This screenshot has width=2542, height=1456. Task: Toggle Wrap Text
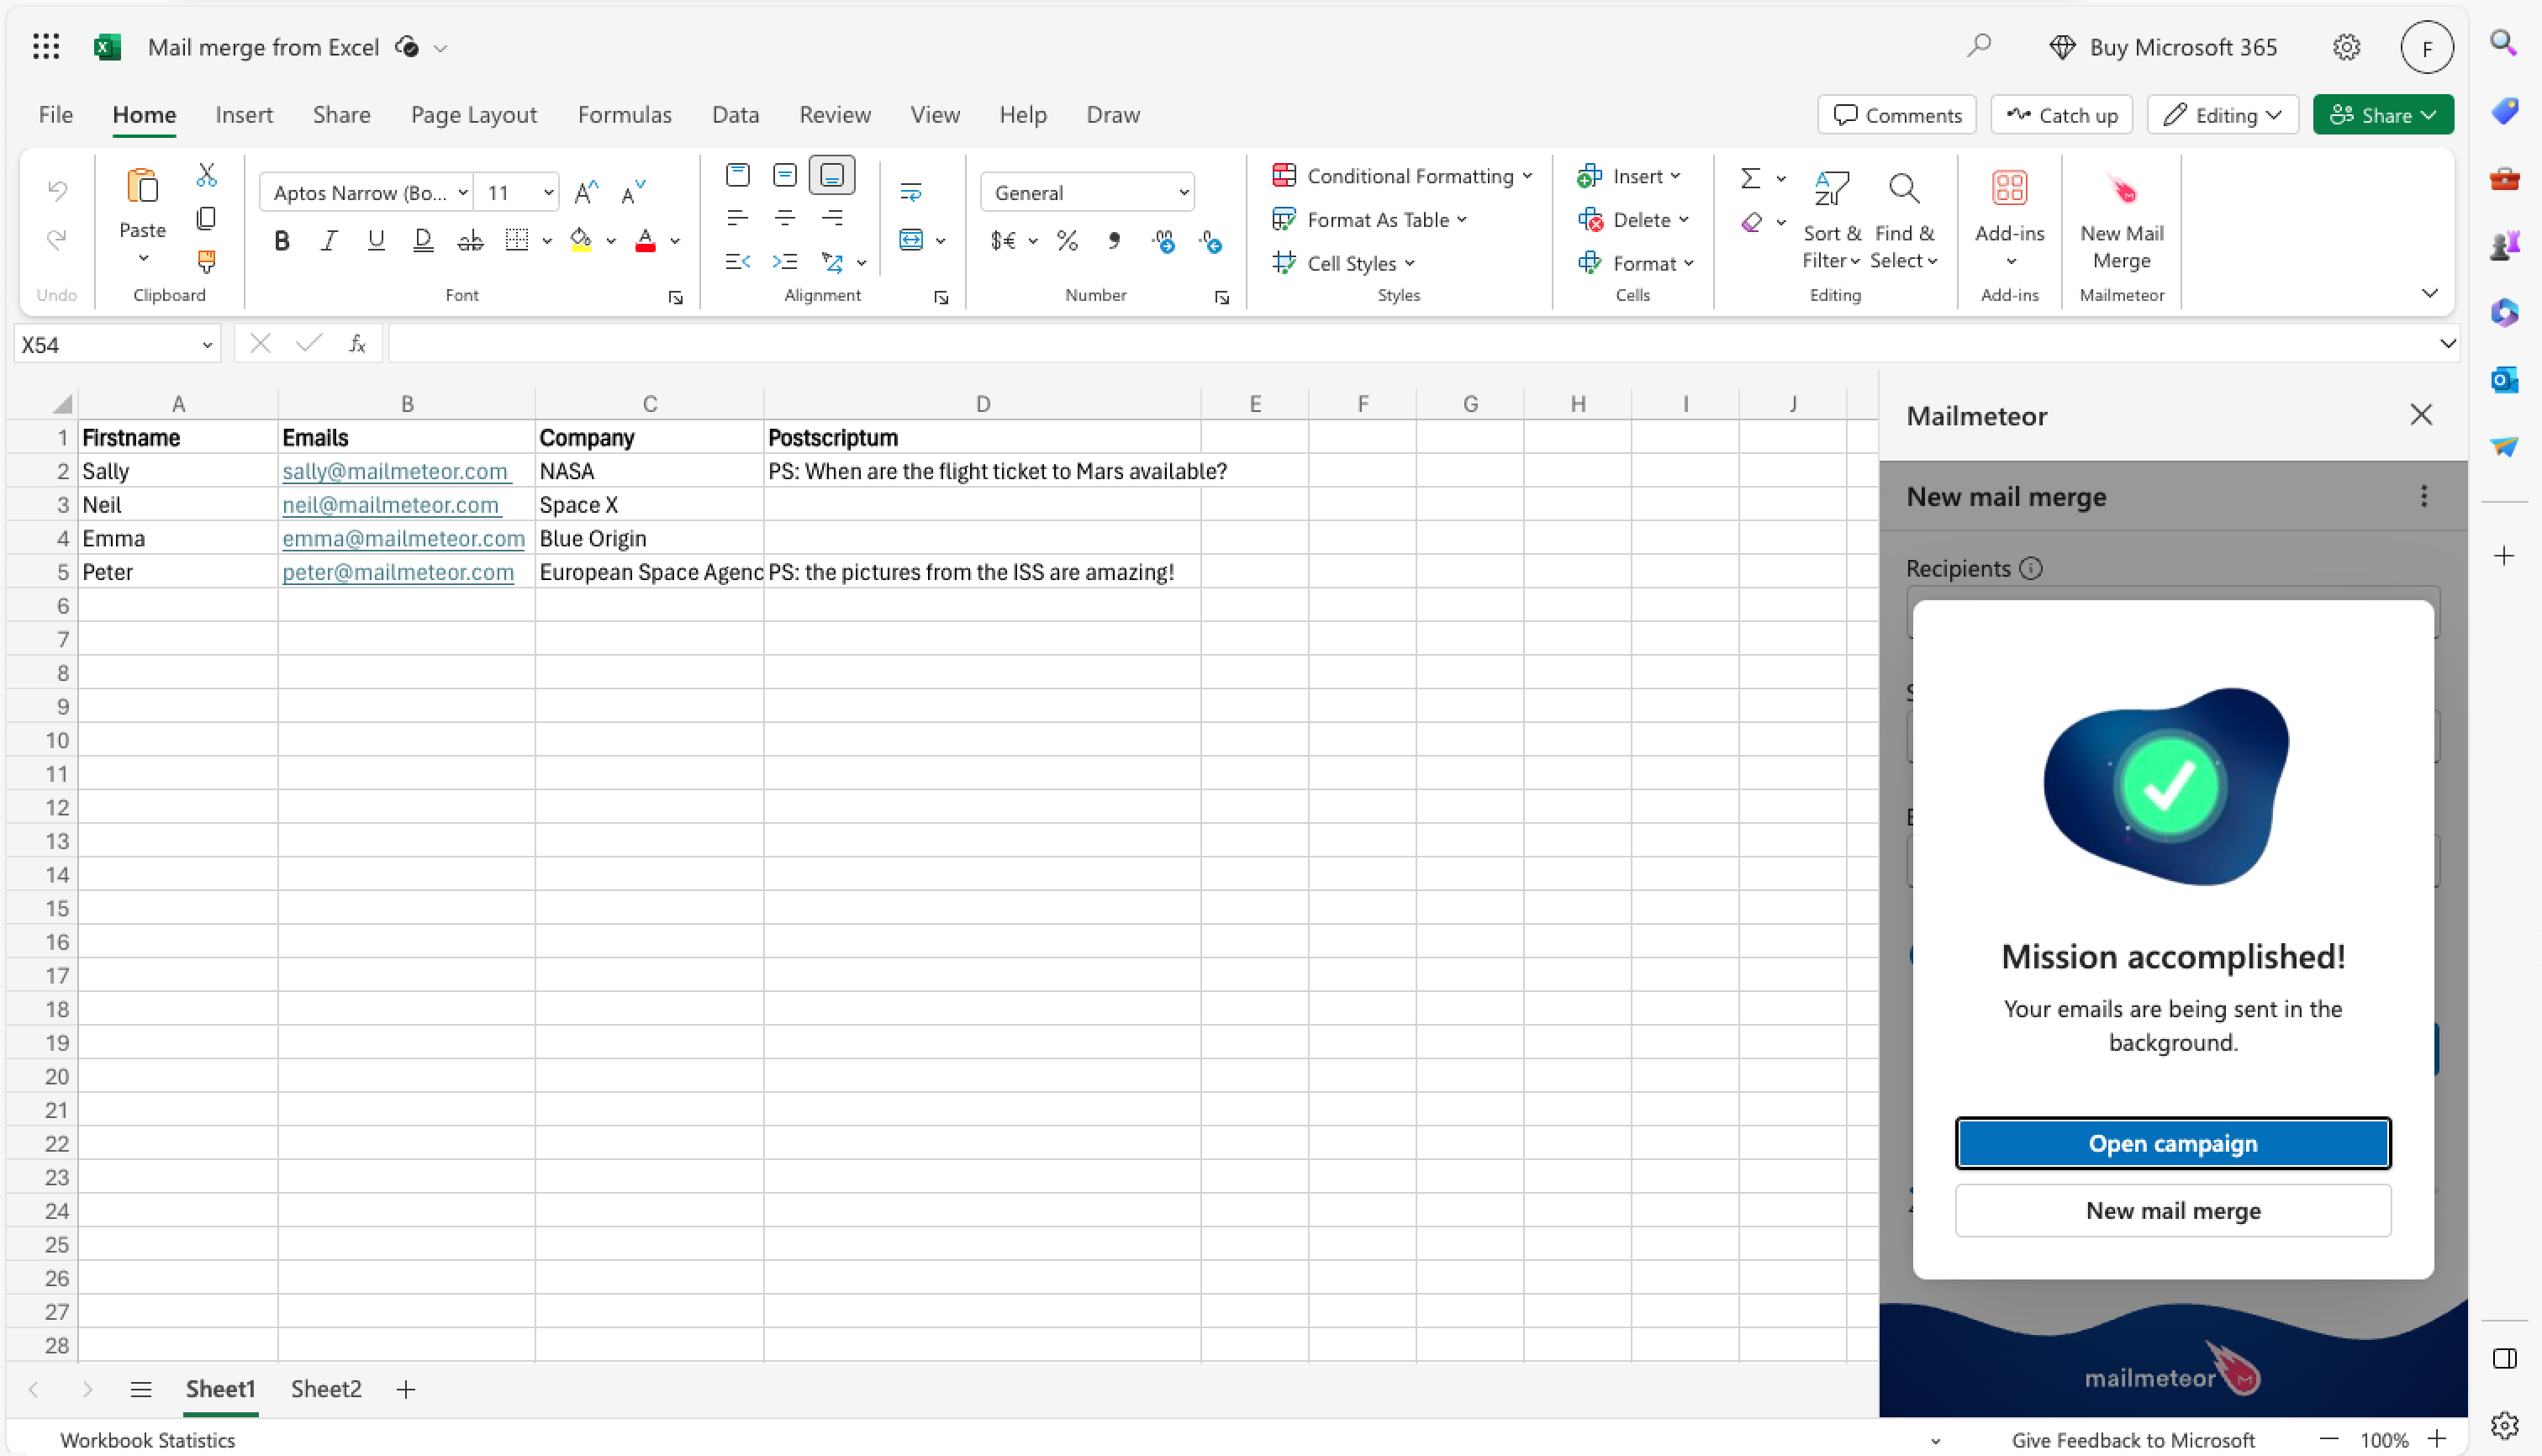tap(910, 192)
